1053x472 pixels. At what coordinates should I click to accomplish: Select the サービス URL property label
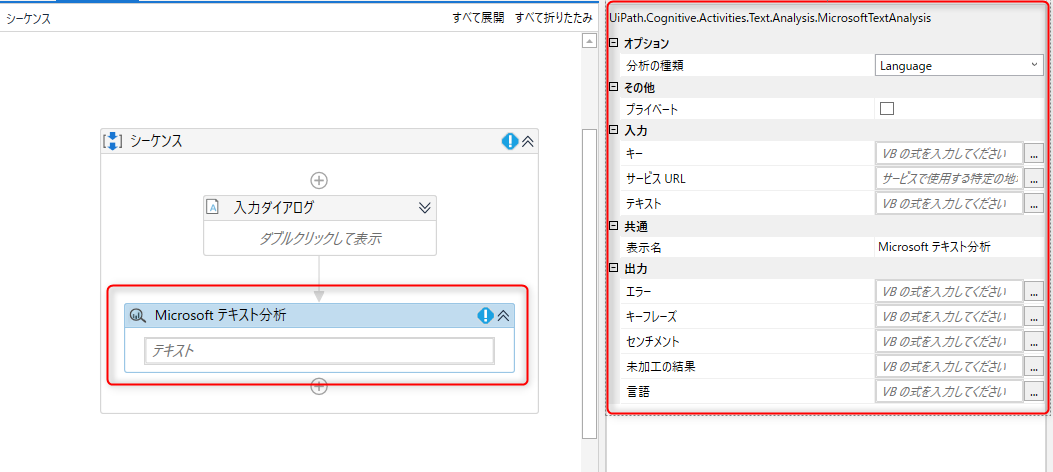pos(656,179)
